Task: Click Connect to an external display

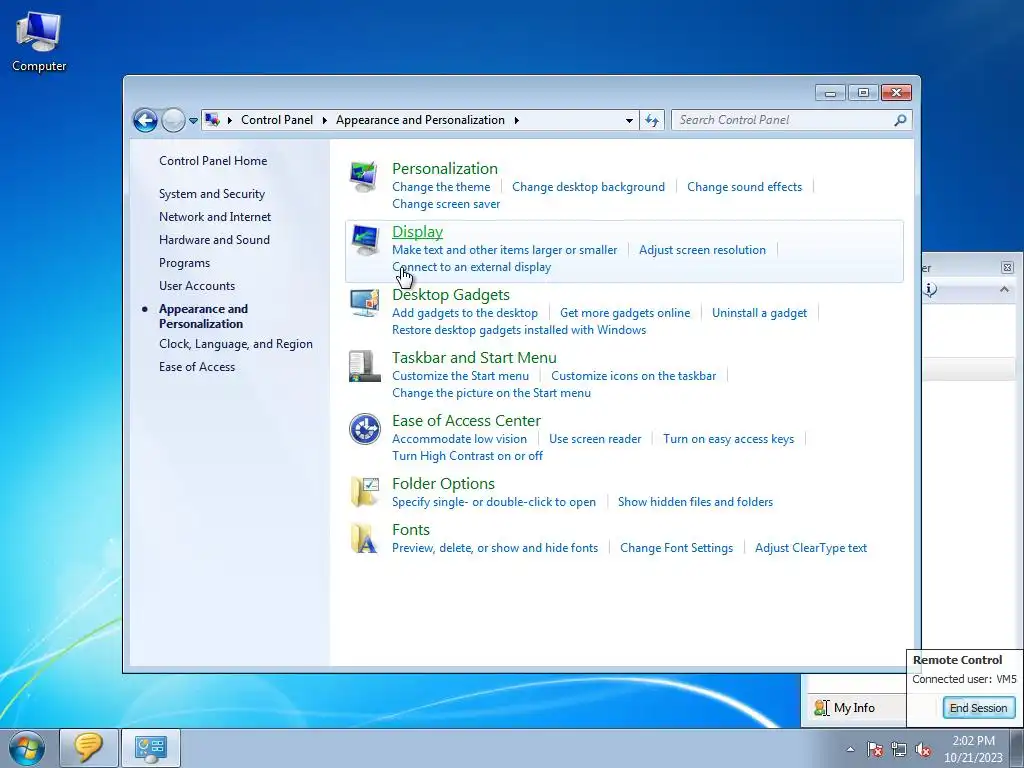Action: coord(472,266)
